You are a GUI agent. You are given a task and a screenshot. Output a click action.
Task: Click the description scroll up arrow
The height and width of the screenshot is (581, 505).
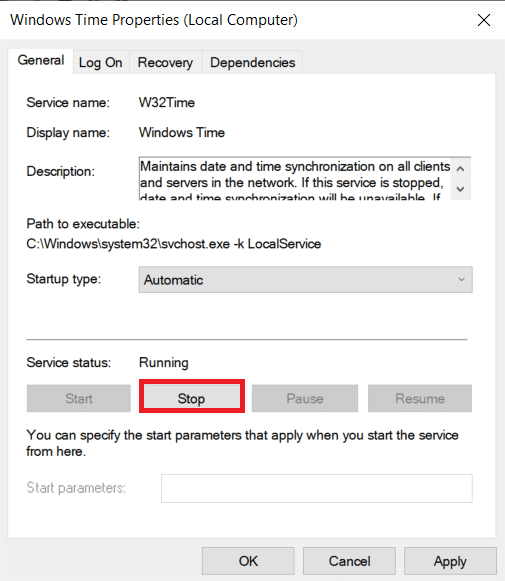coord(461,169)
